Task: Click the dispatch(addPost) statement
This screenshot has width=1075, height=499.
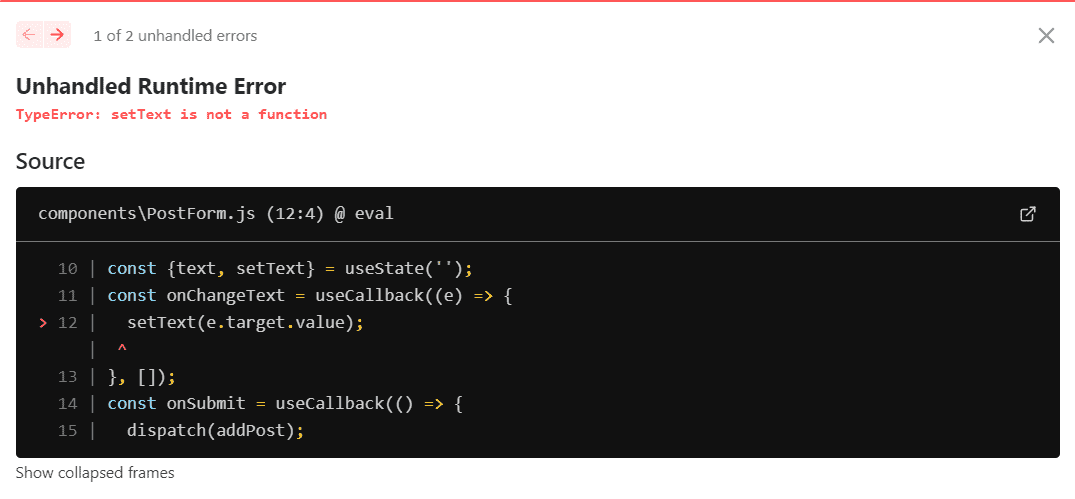Action: tap(215, 431)
